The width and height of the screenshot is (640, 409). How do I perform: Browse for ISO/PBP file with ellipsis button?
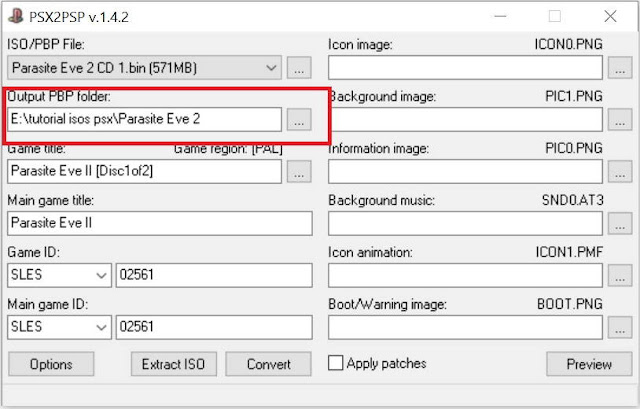tap(299, 68)
